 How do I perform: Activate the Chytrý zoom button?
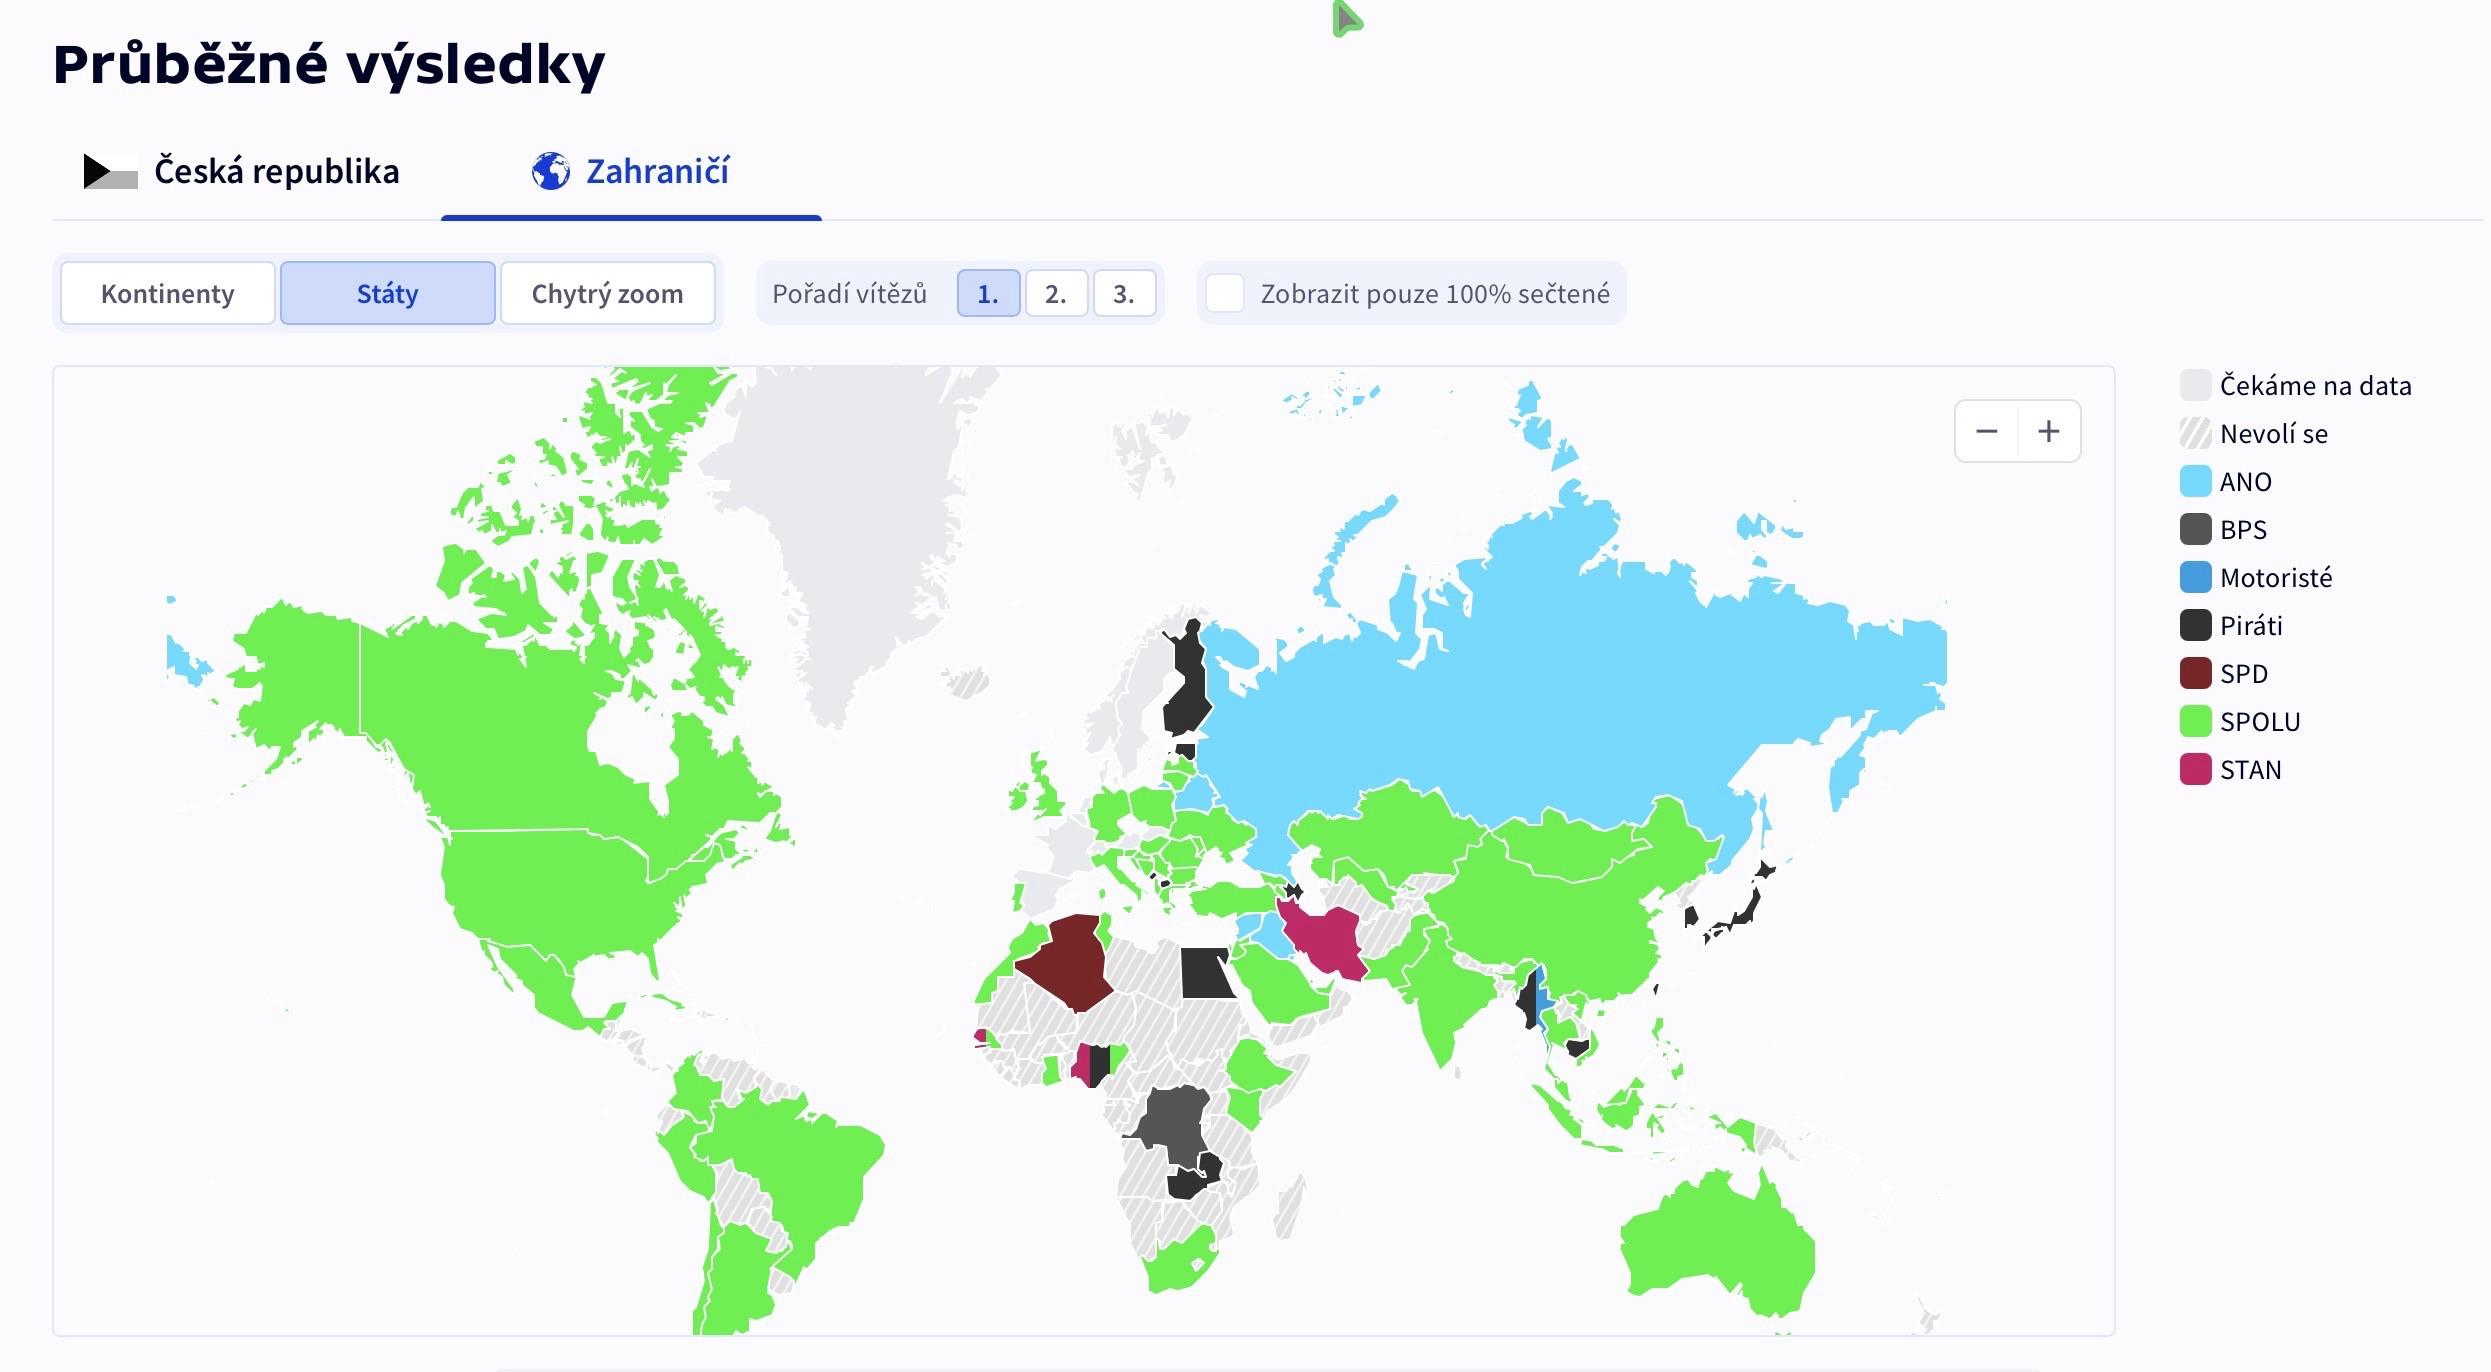click(x=607, y=294)
